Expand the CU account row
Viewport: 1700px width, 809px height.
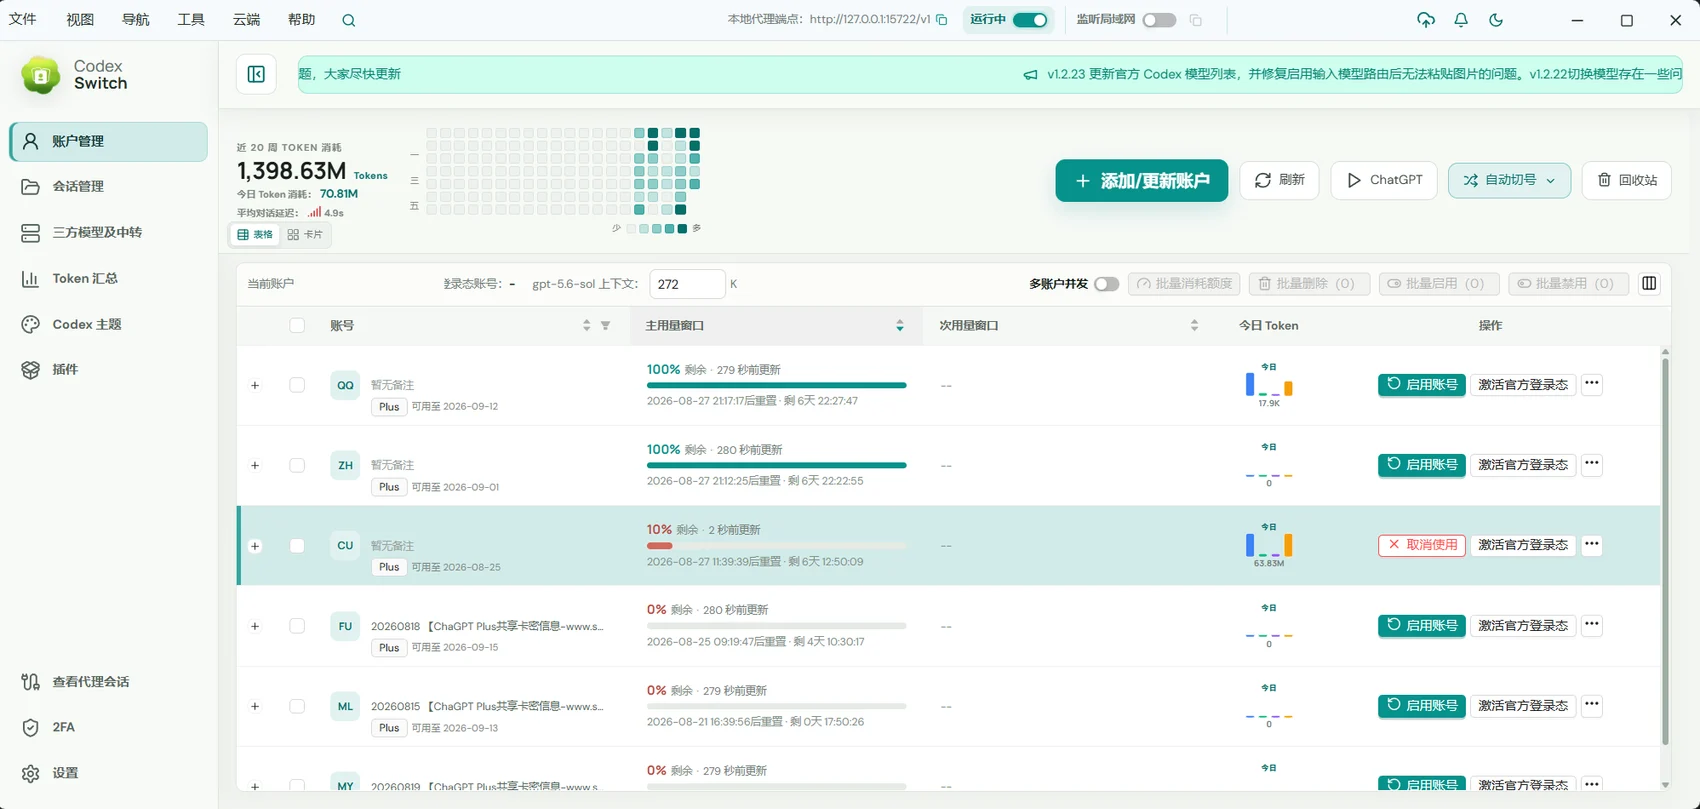tap(255, 546)
